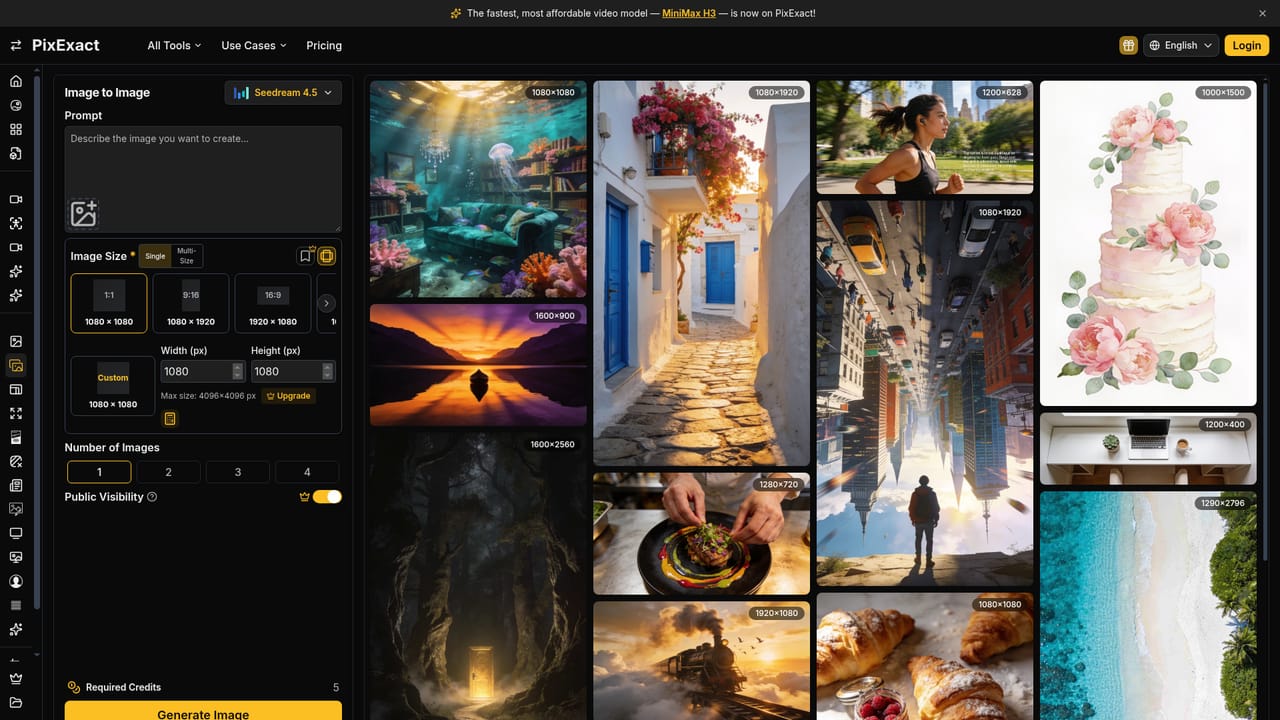Viewport: 1280px width, 720px height.
Task: Expand the All Tools menu
Action: (174, 45)
